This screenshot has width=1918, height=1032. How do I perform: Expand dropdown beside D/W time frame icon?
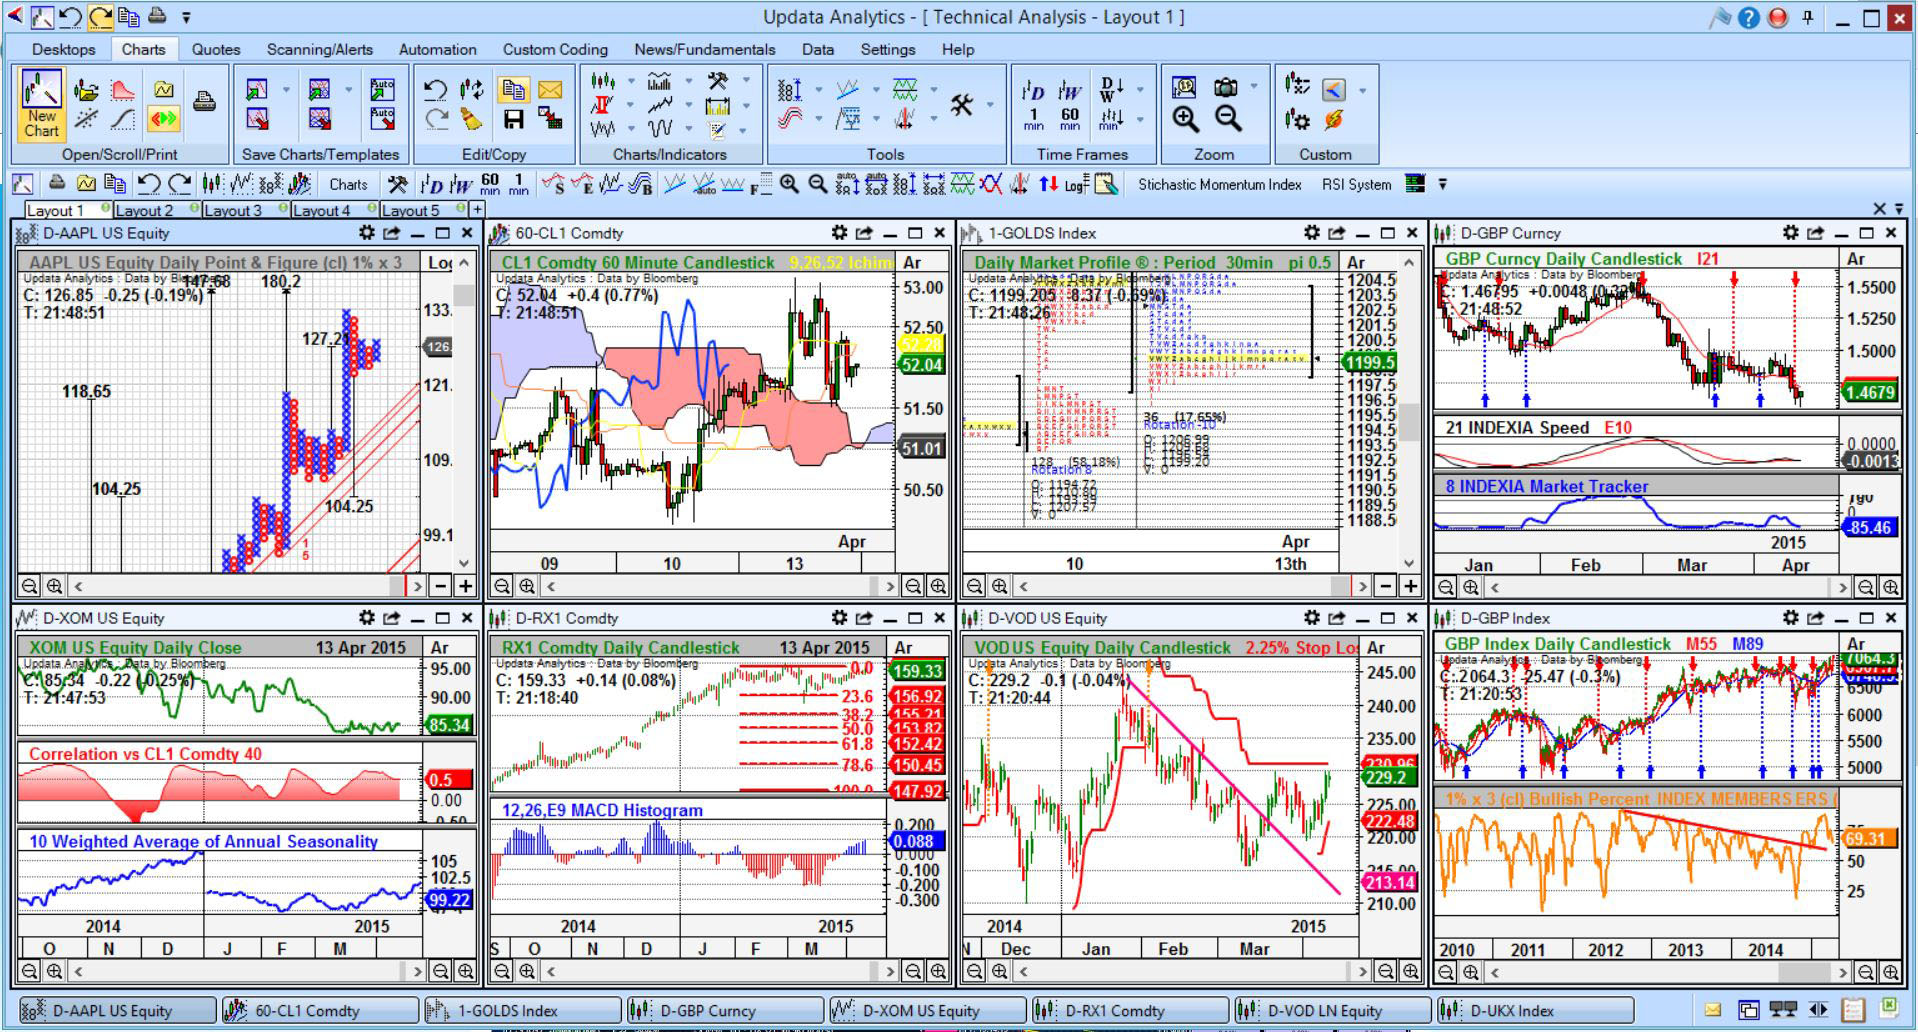1140,91
